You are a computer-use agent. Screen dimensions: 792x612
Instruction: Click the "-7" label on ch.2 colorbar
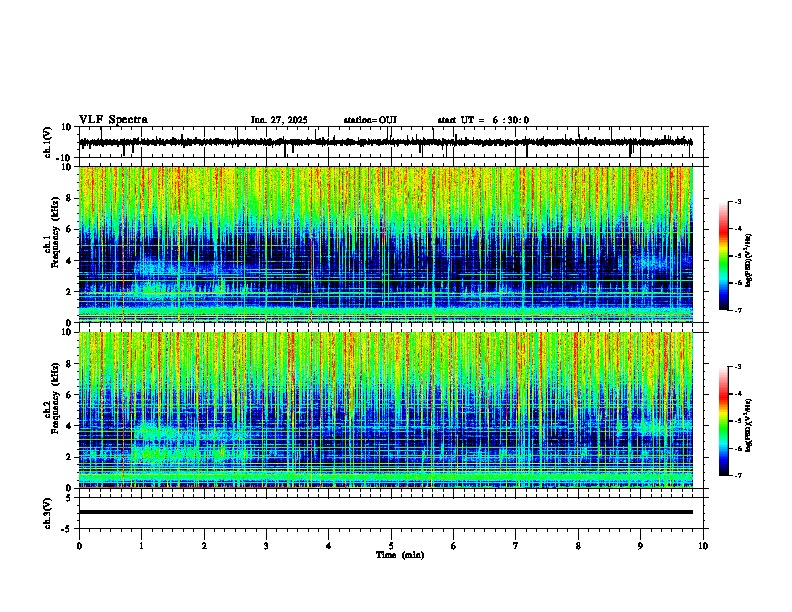pos(737,475)
